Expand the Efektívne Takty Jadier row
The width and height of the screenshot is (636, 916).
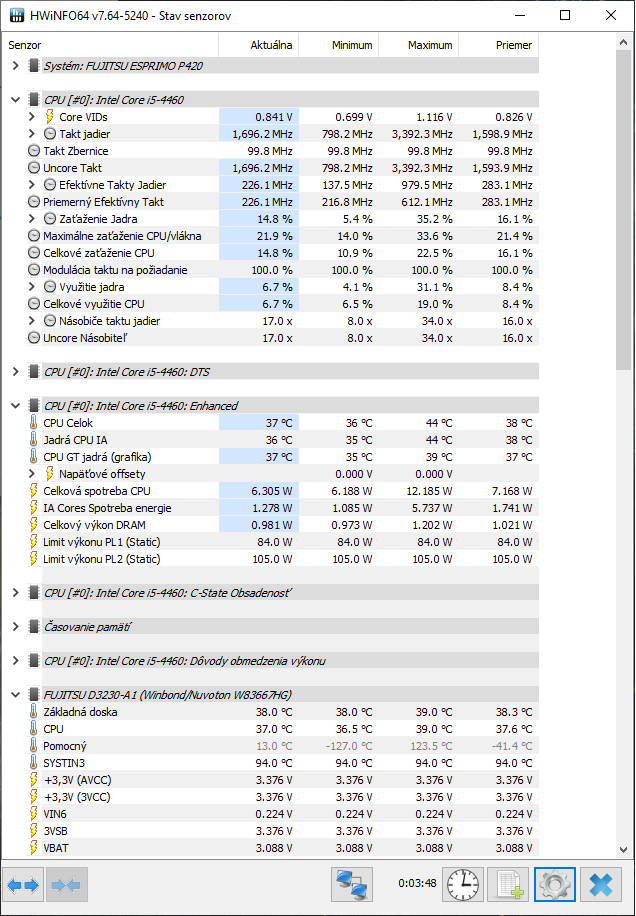tap(32, 185)
